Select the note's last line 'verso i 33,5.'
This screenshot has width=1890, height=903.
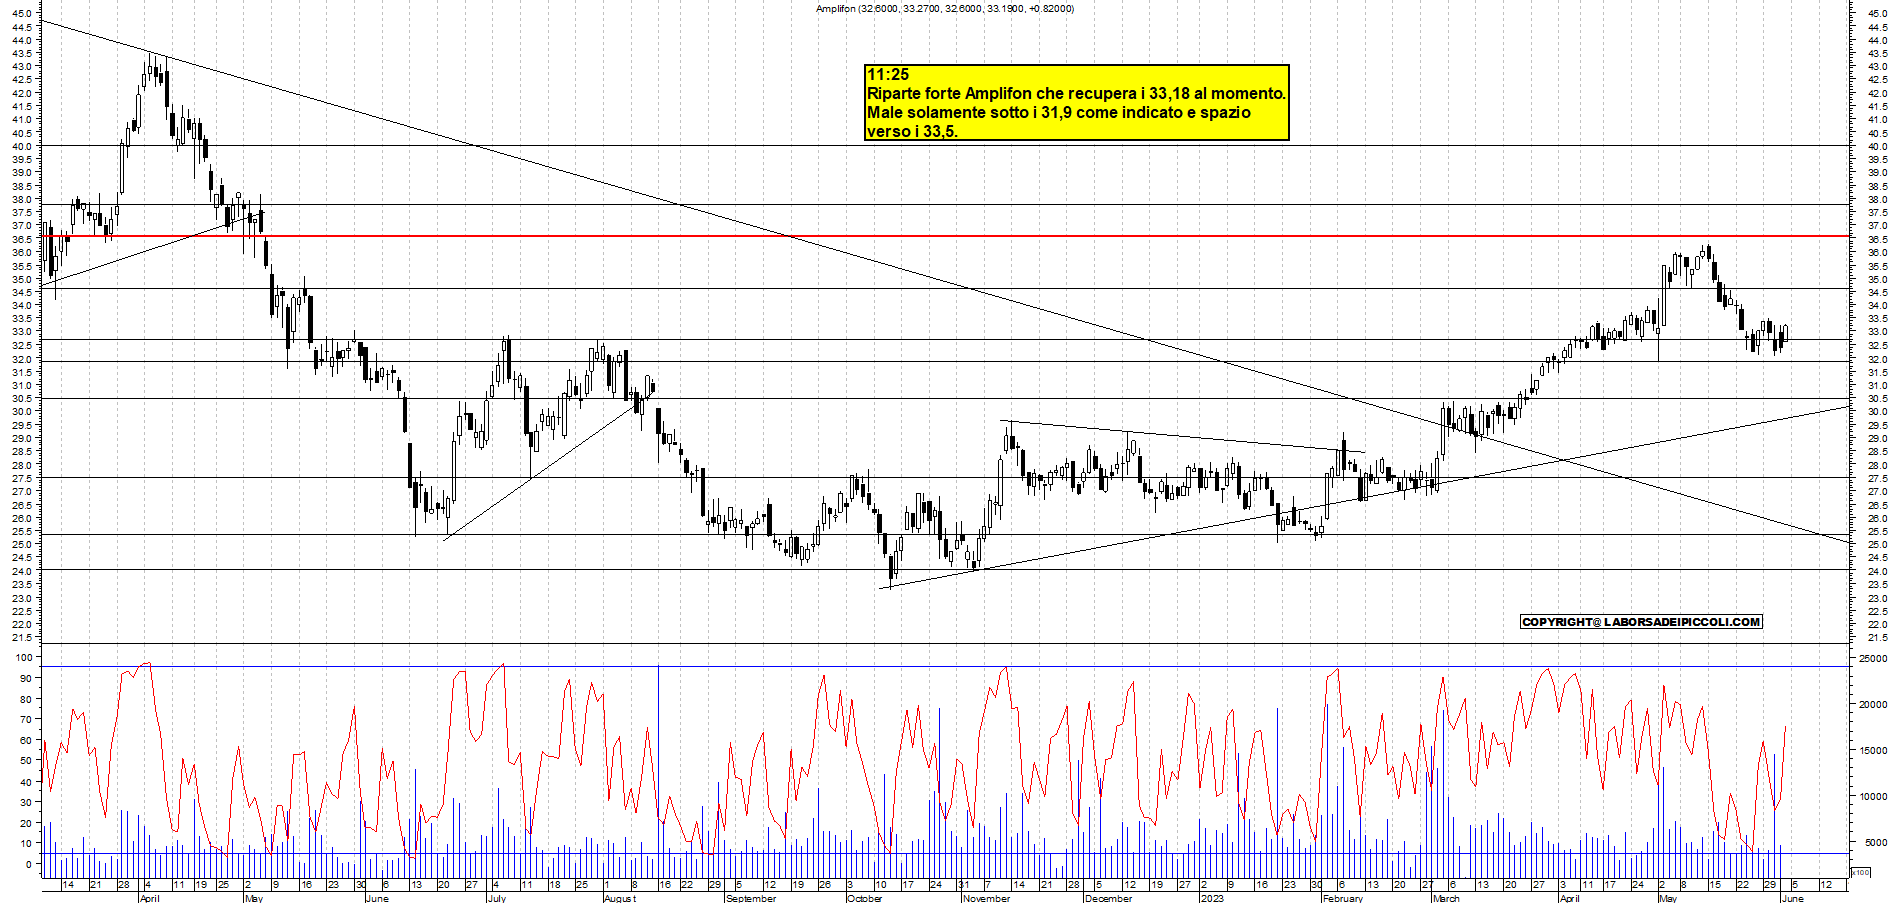912,132
